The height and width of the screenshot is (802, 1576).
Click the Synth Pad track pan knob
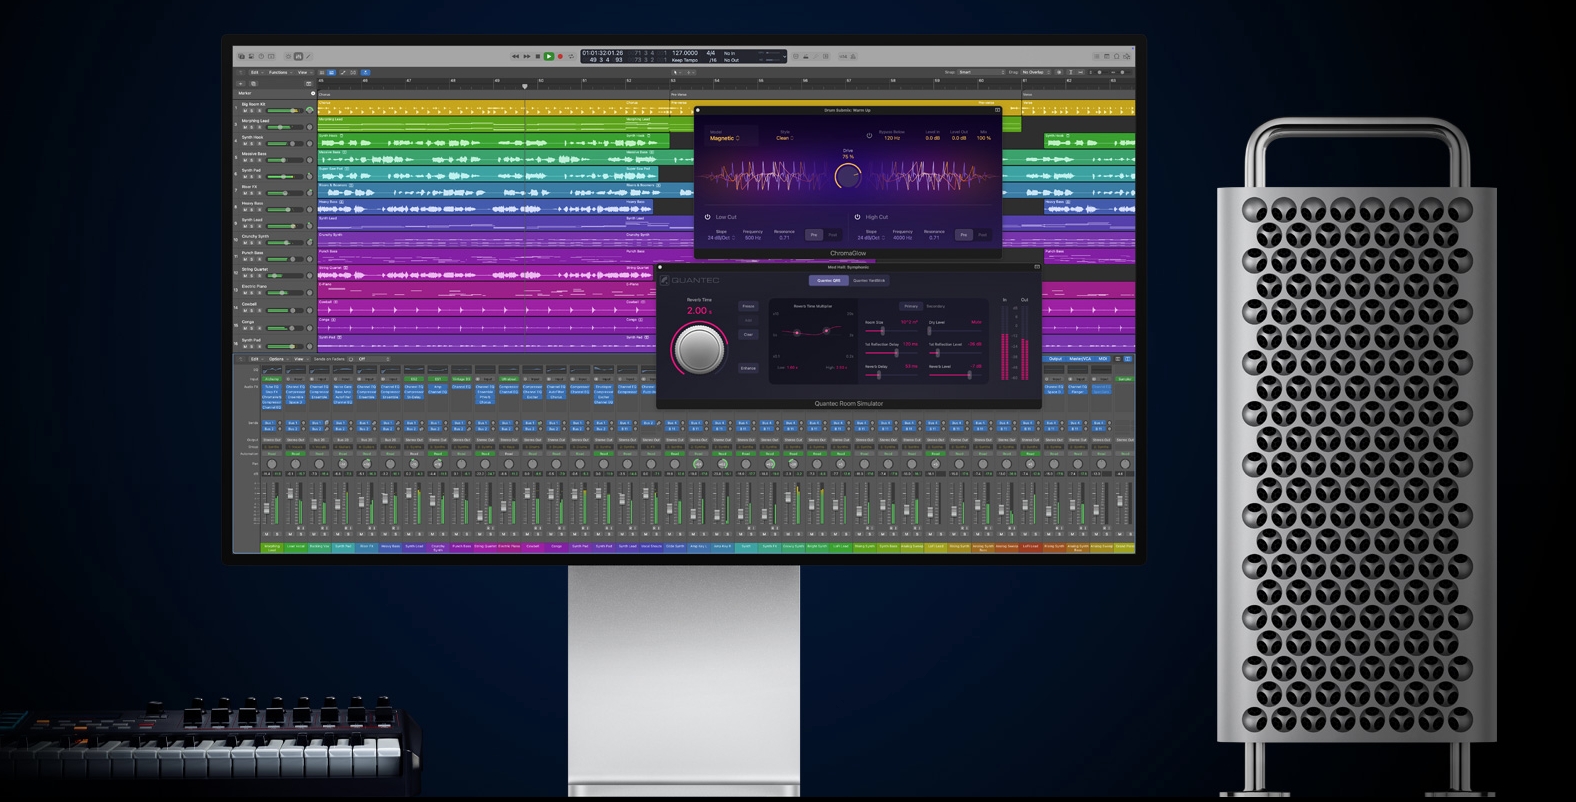(x=309, y=176)
